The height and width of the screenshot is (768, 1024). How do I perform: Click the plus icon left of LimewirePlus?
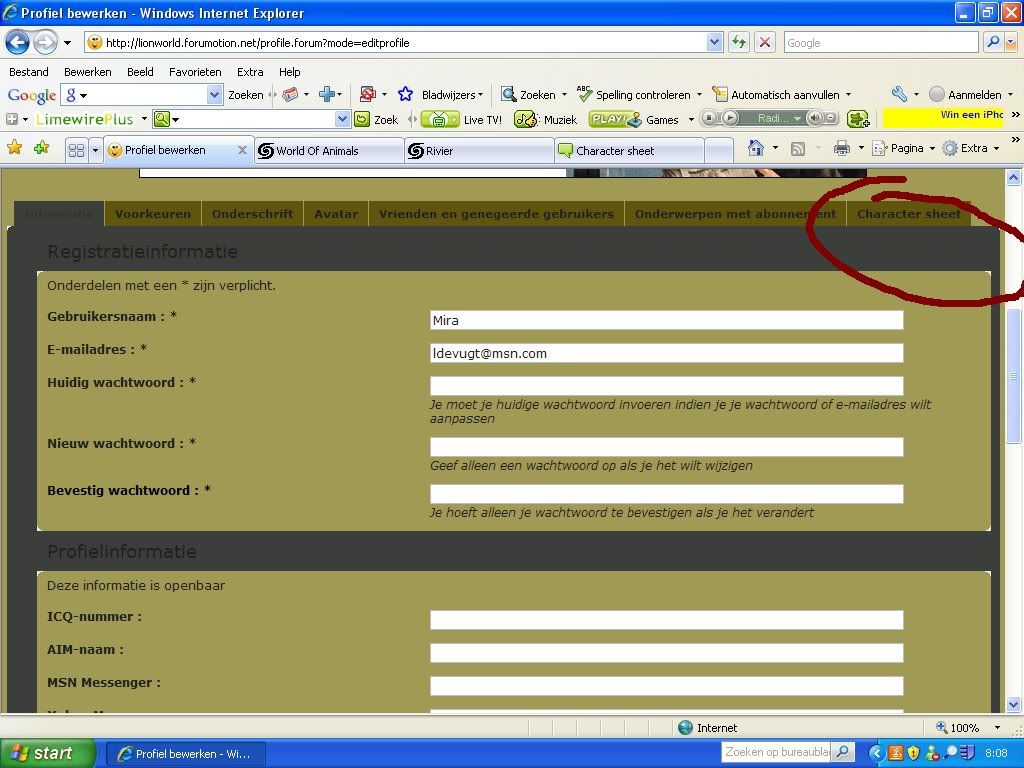click(x=12, y=120)
